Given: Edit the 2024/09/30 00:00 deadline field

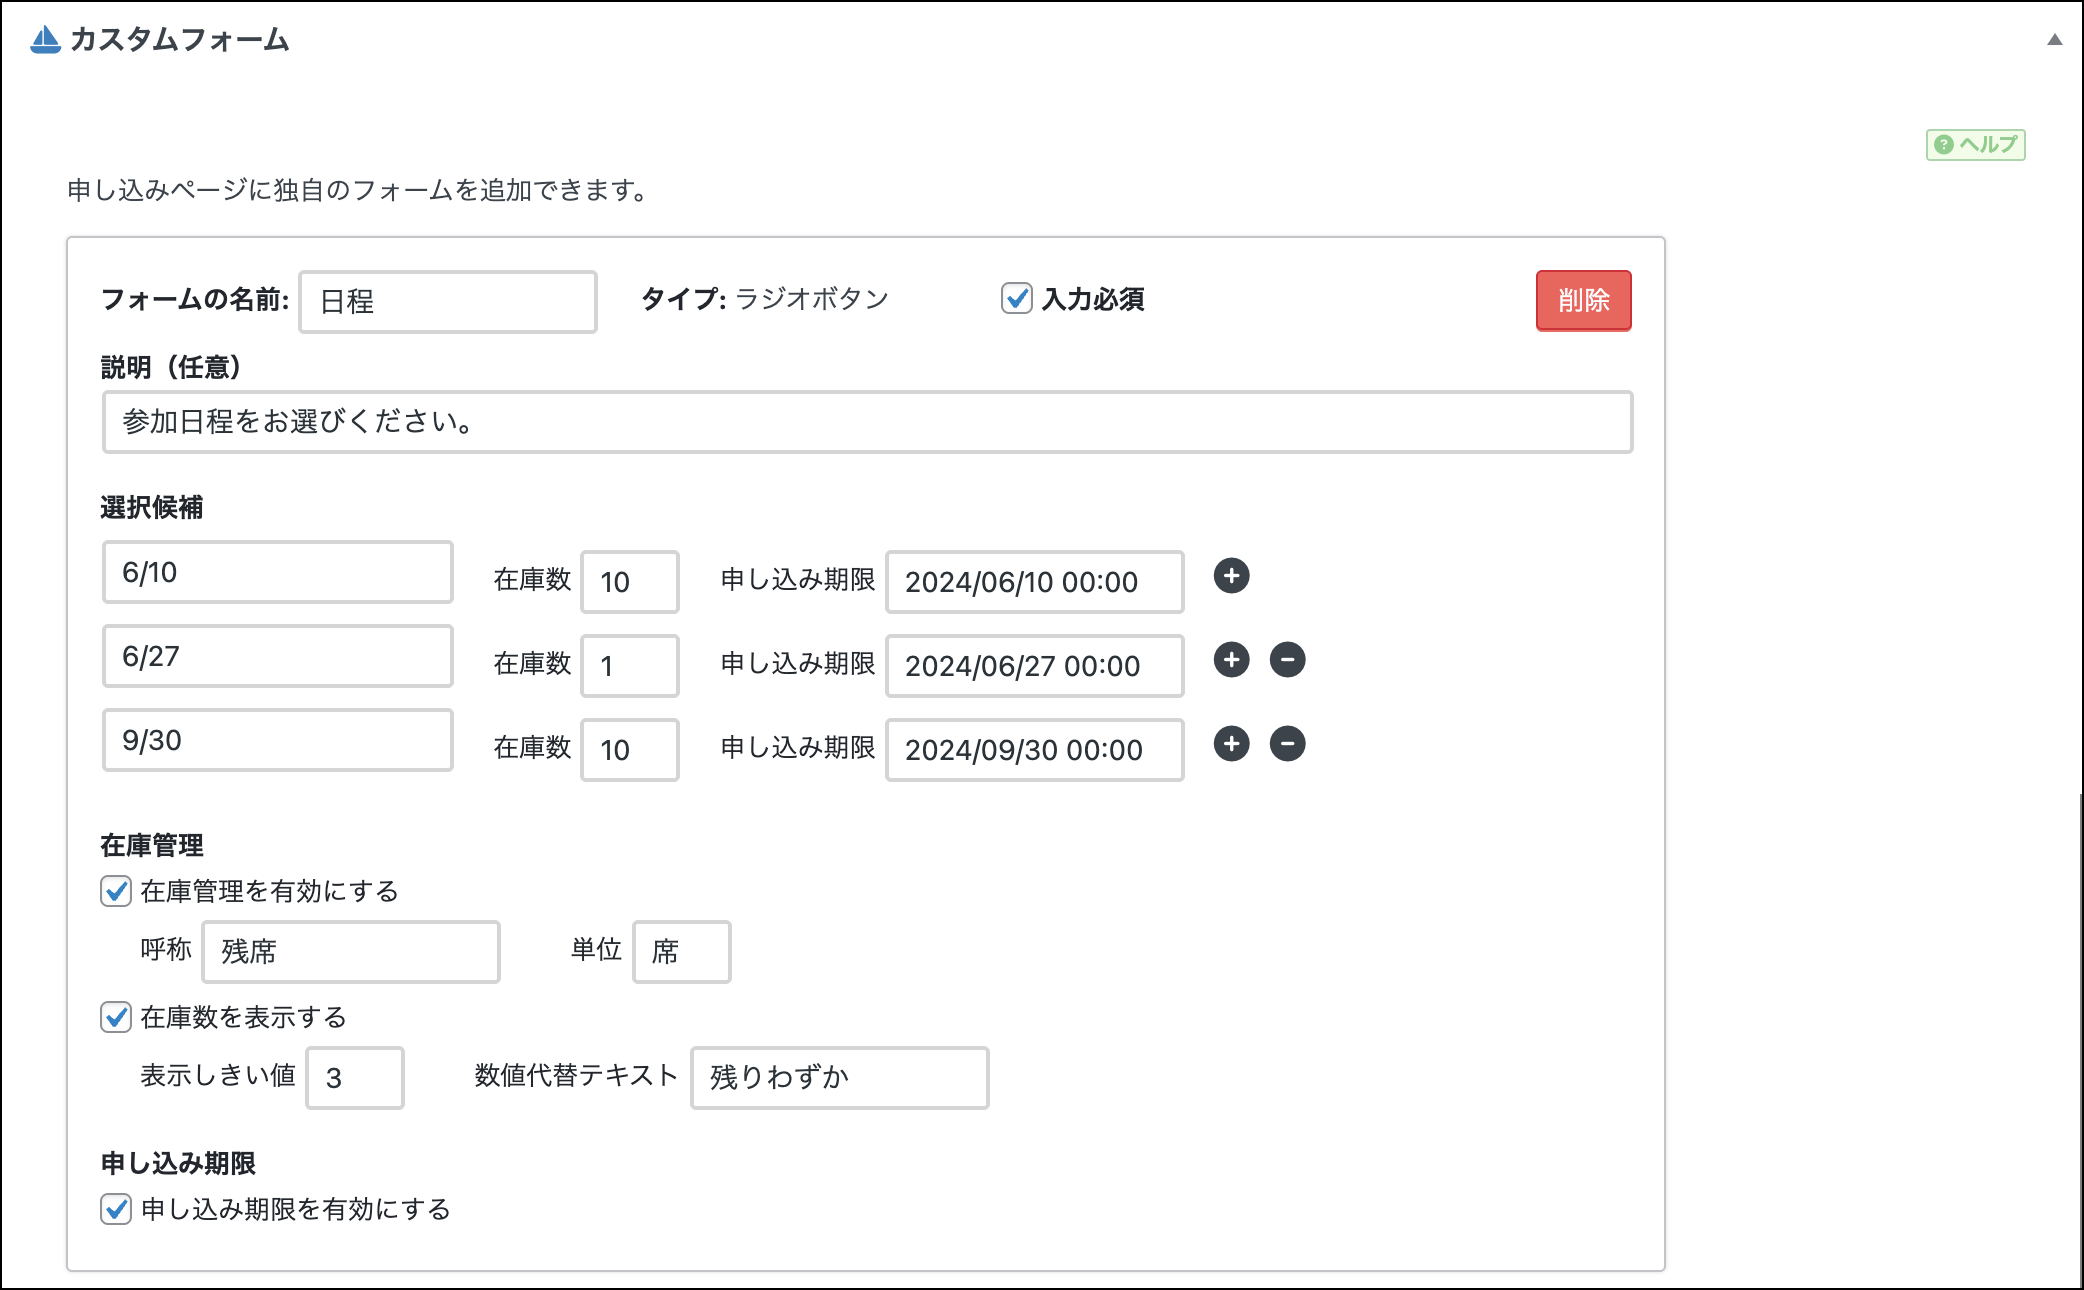Looking at the screenshot, I should click(x=1034, y=750).
